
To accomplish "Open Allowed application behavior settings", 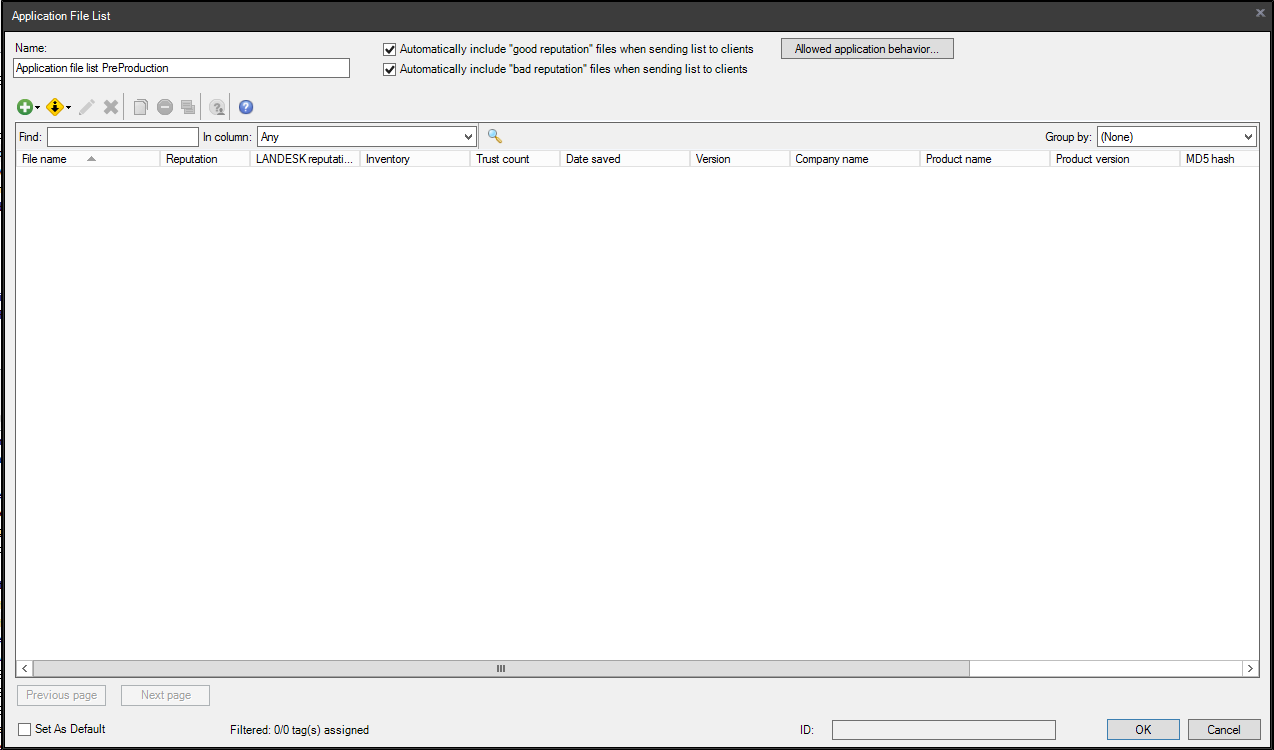I will click(x=866, y=48).
